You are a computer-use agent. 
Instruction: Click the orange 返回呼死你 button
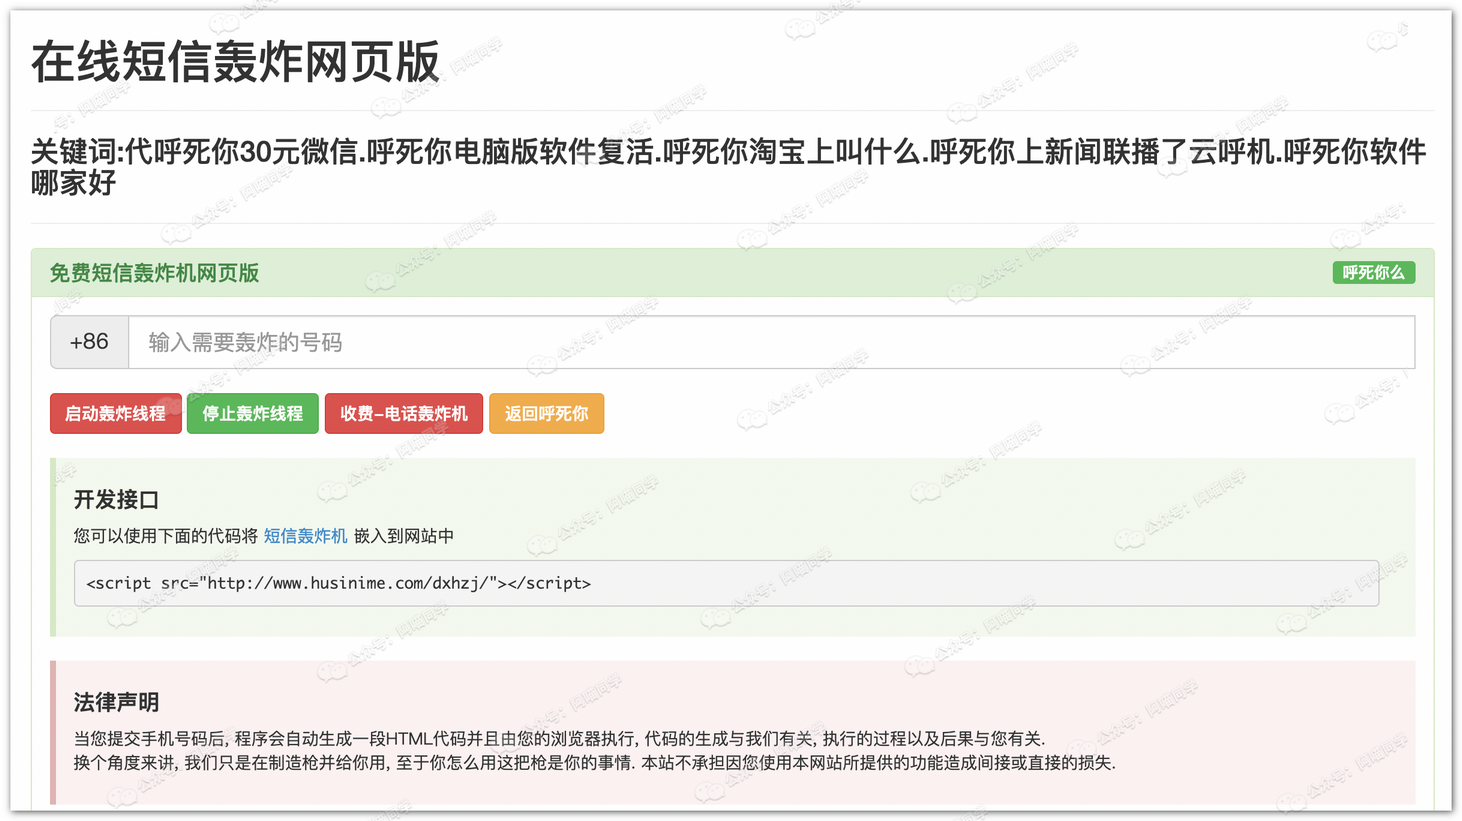click(x=546, y=414)
